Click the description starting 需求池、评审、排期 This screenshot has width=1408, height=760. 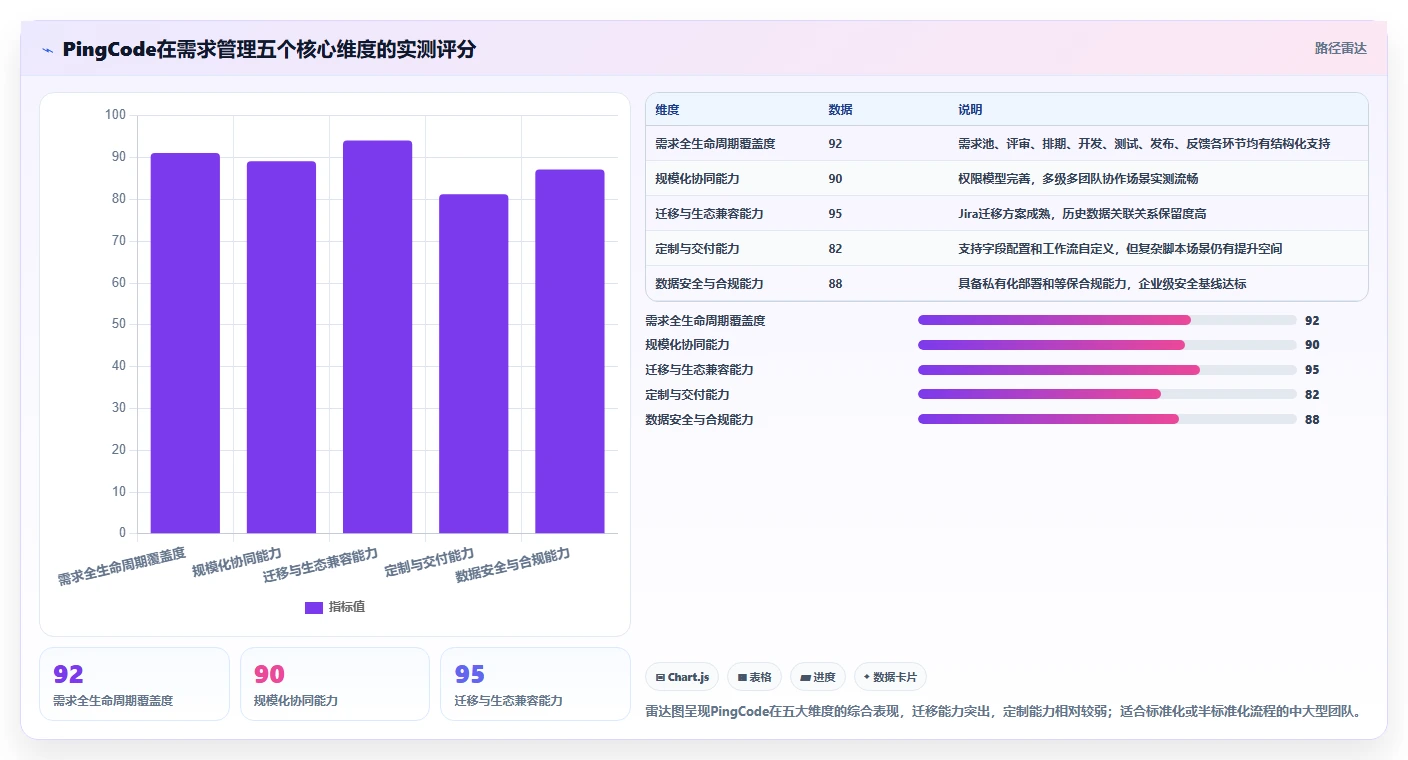click(1144, 144)
